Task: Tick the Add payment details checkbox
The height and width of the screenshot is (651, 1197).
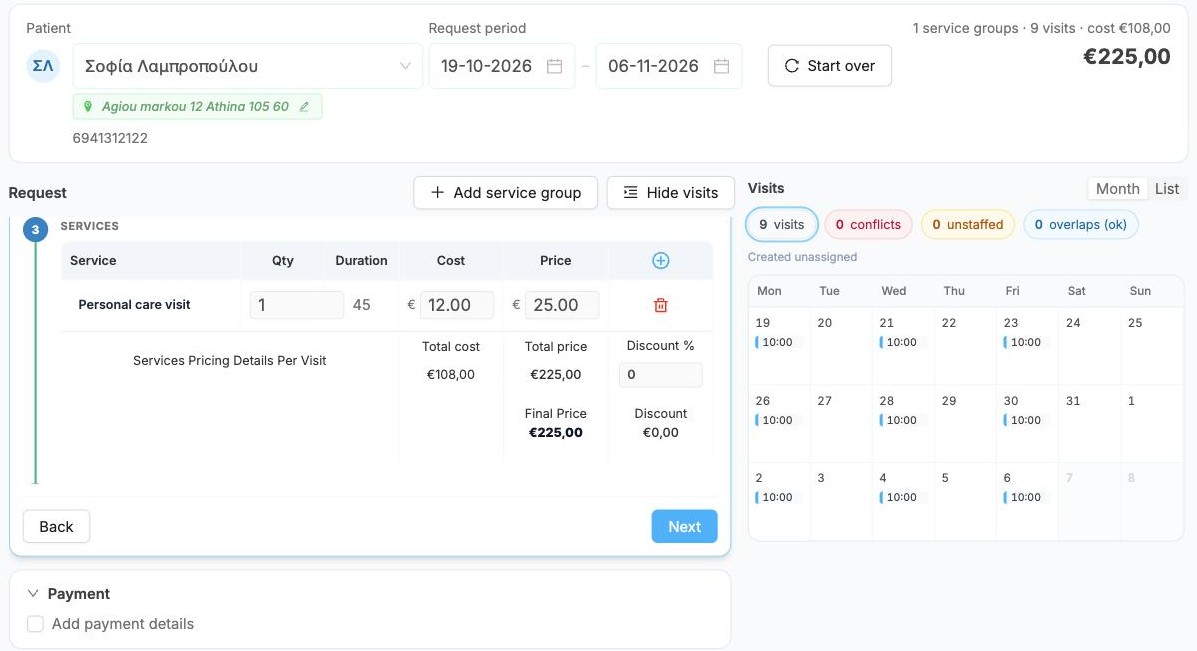Action: point(35,624)
